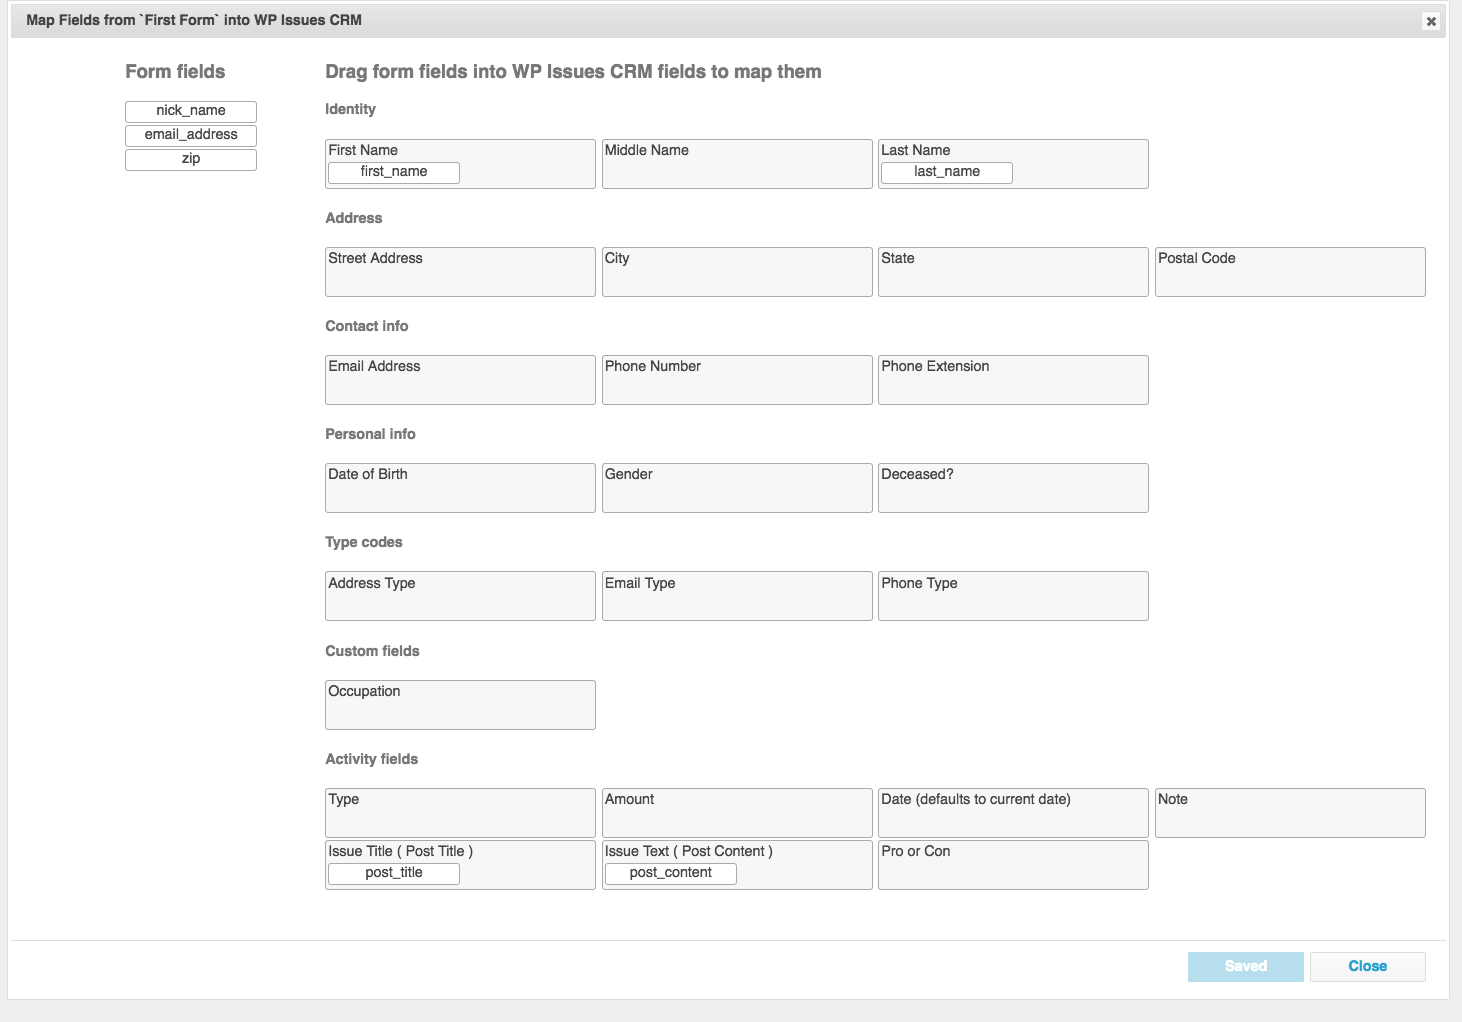Click the Form fields heading
Image resolution: width=1462 pixels, height=1022 pixels.
tap(175, 72)
